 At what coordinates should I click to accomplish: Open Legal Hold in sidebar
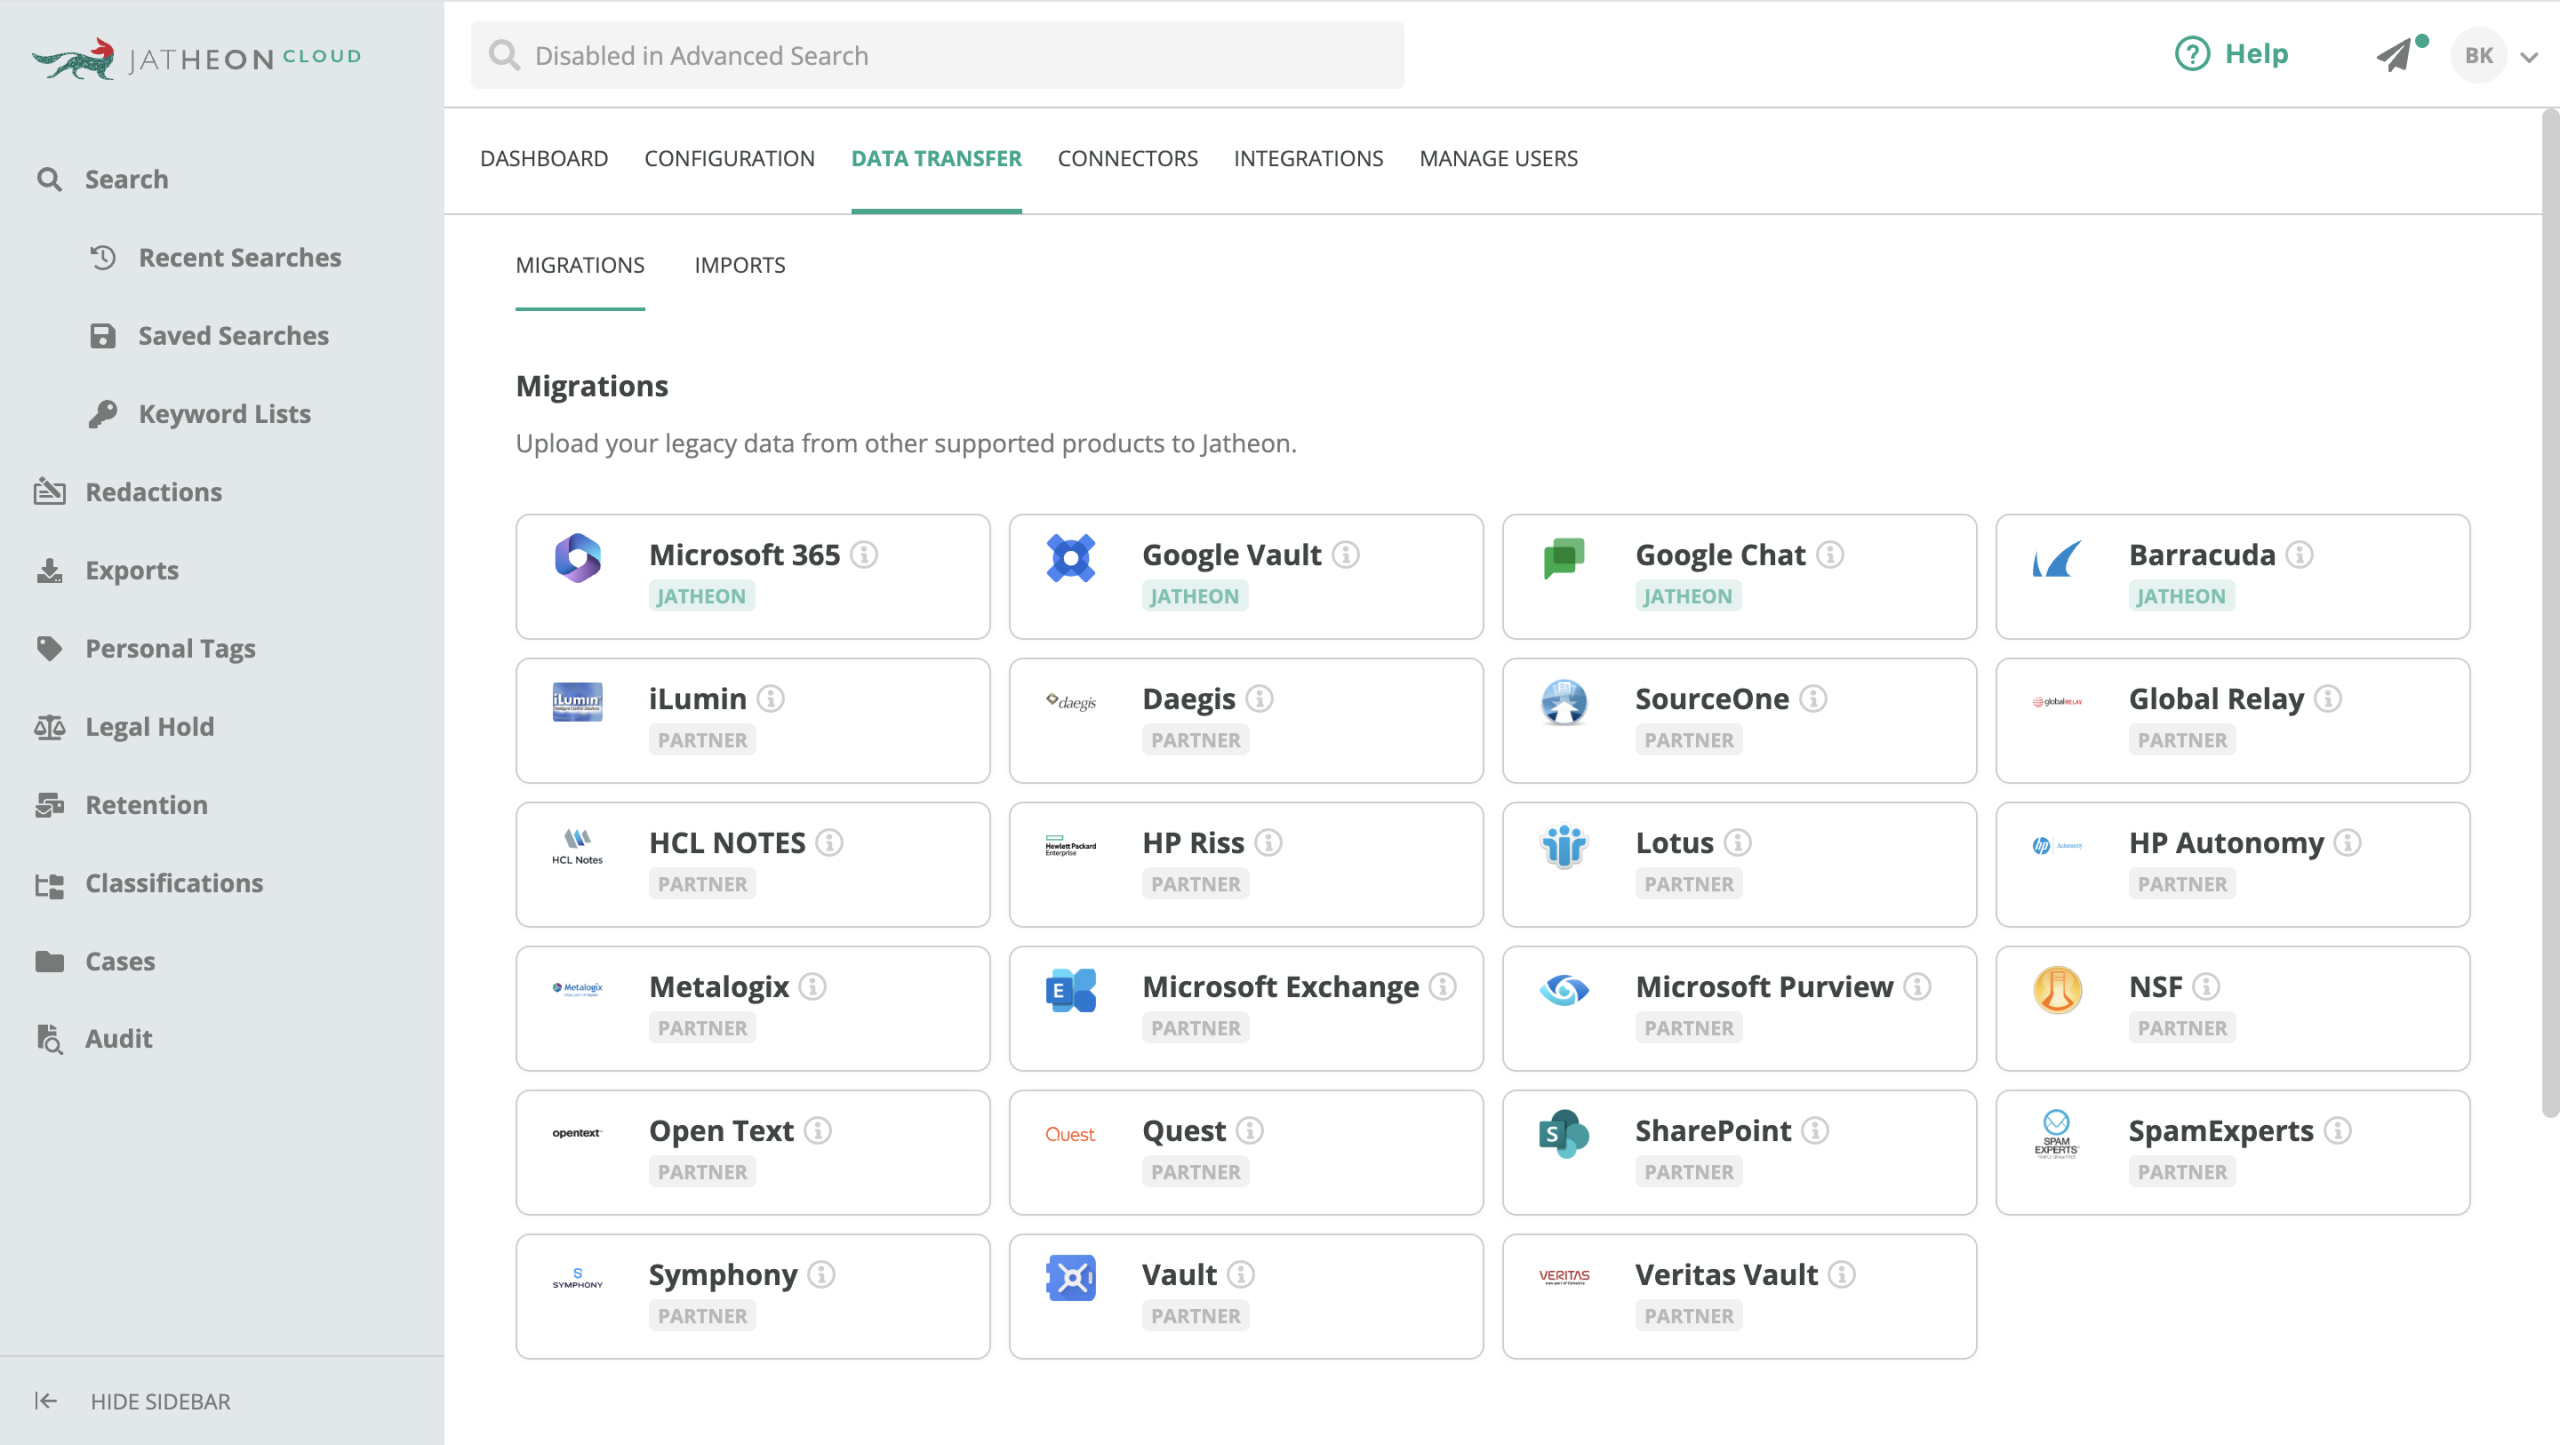149,726
